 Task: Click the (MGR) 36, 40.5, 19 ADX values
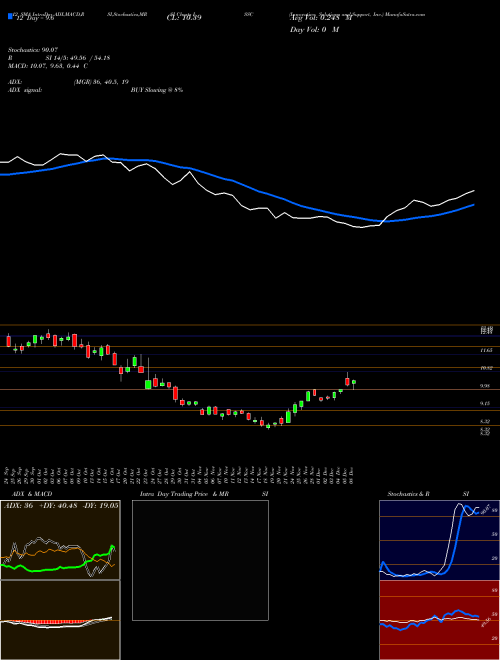pos(101,82)
